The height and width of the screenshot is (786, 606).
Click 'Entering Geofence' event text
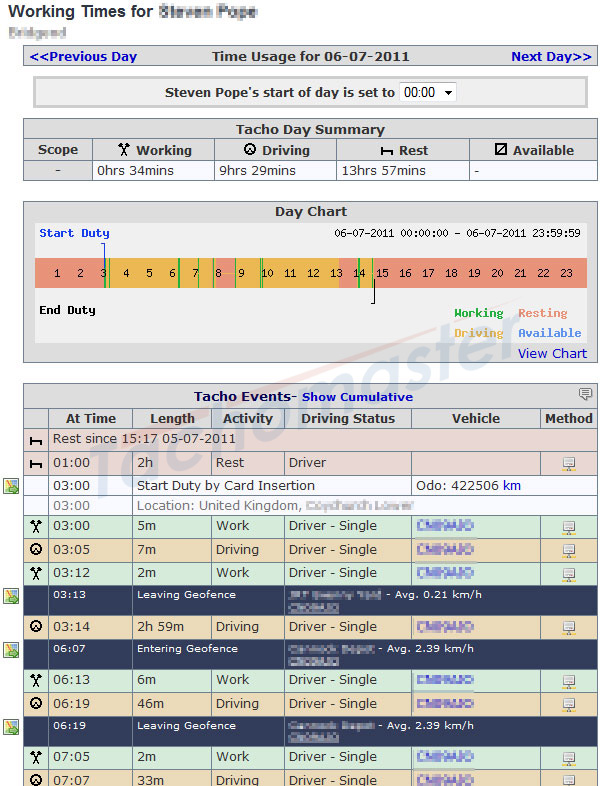pyautogui.click(x=187, y=649)
